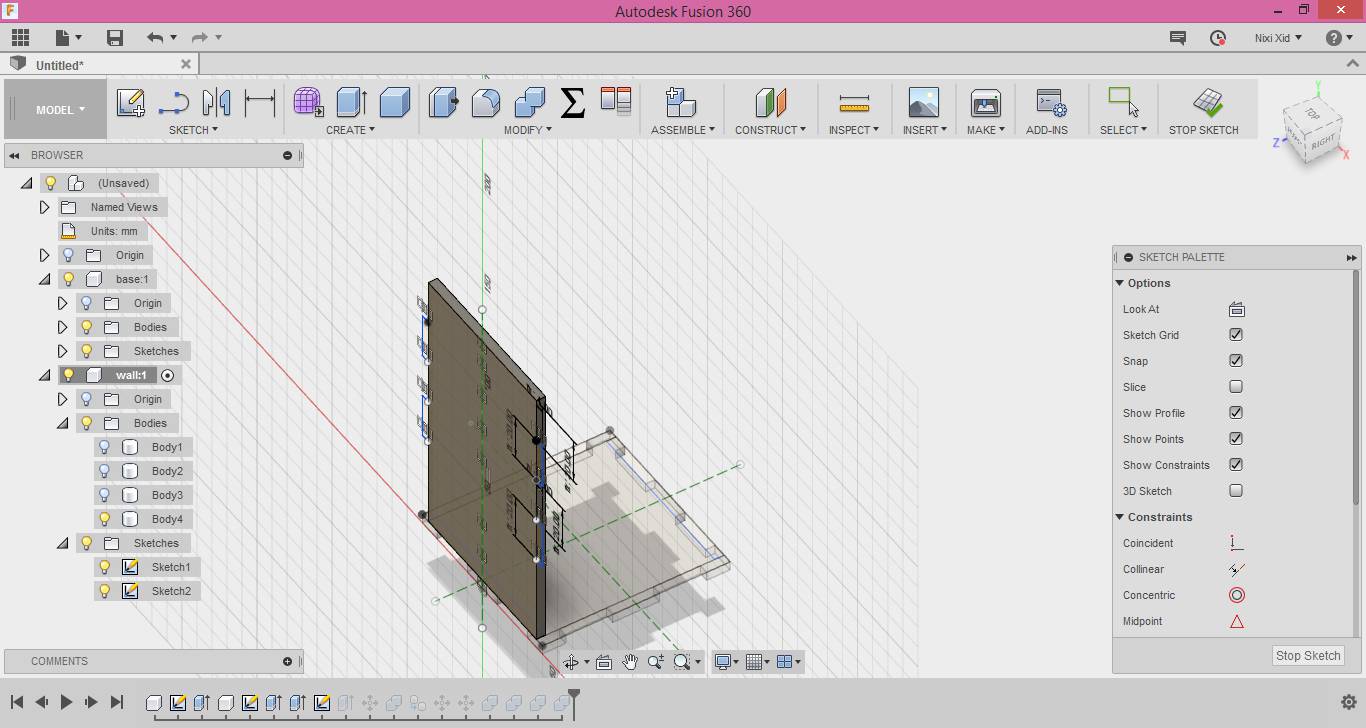Click the New Component assemble icon
This screenshot has height=728, width=1366.
[680, 102]
